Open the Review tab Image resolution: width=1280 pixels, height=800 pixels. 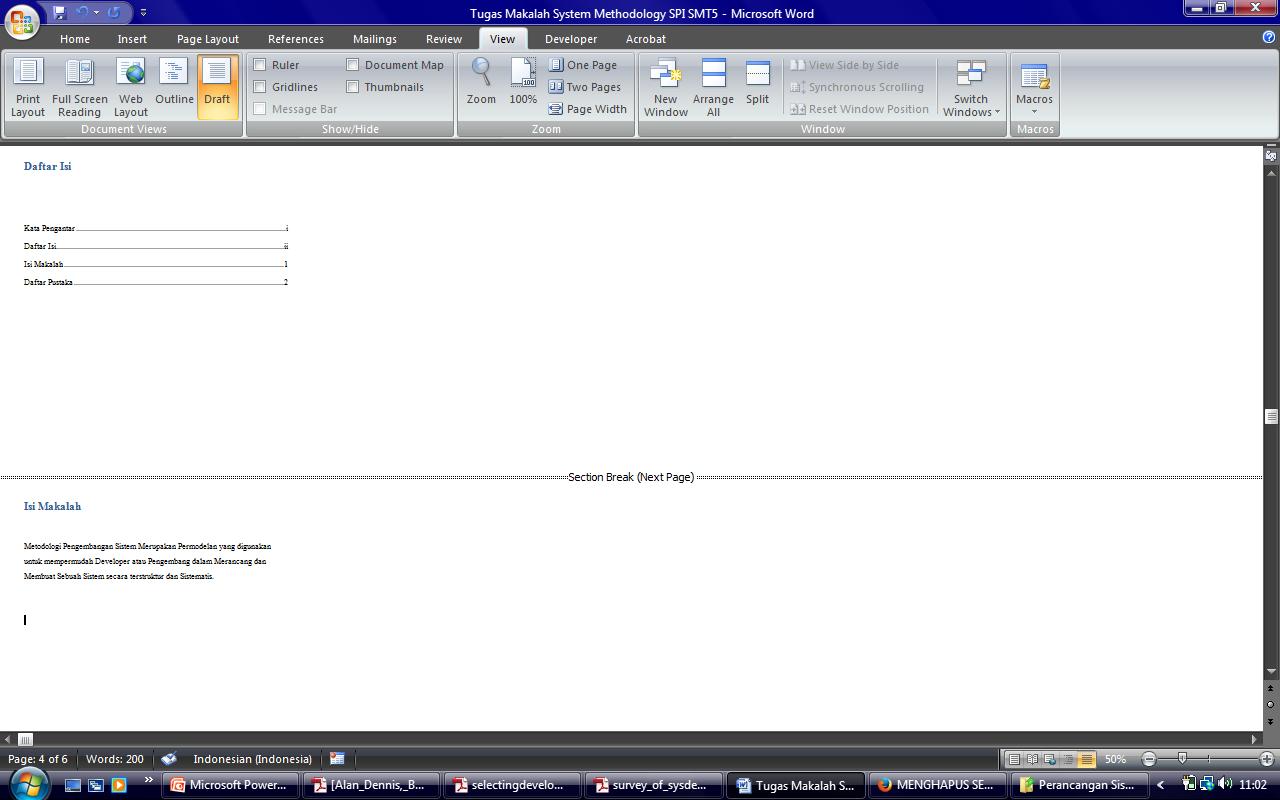(444, 39)
